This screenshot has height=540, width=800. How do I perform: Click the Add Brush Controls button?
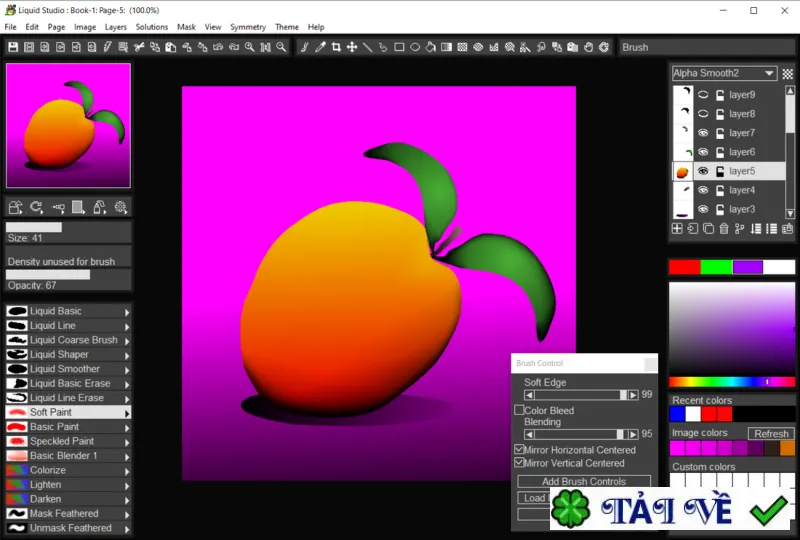pyautogui.click(x=584, y=481)
